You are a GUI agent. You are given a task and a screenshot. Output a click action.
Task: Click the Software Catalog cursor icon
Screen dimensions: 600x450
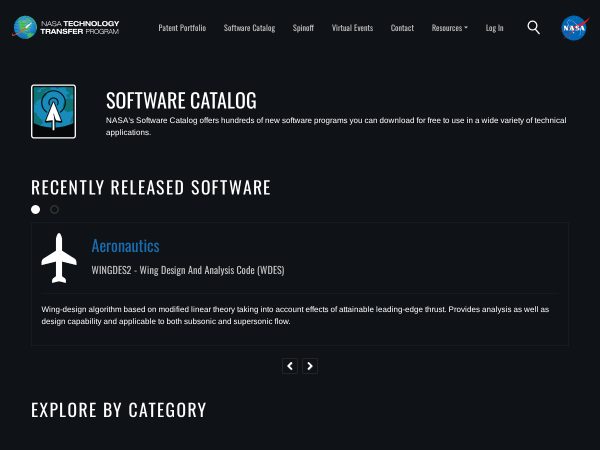click(54, 111)
